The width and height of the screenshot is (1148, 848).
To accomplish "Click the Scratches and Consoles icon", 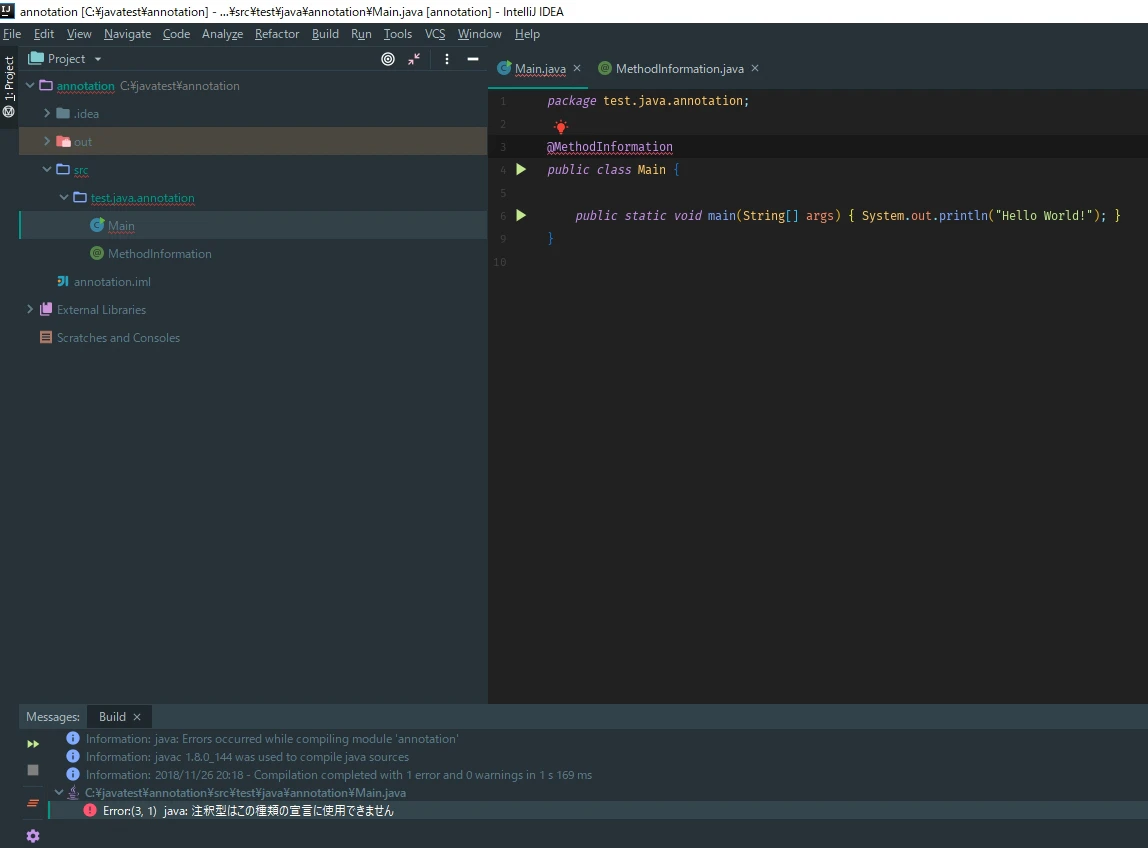I will [x=45, y=338].
